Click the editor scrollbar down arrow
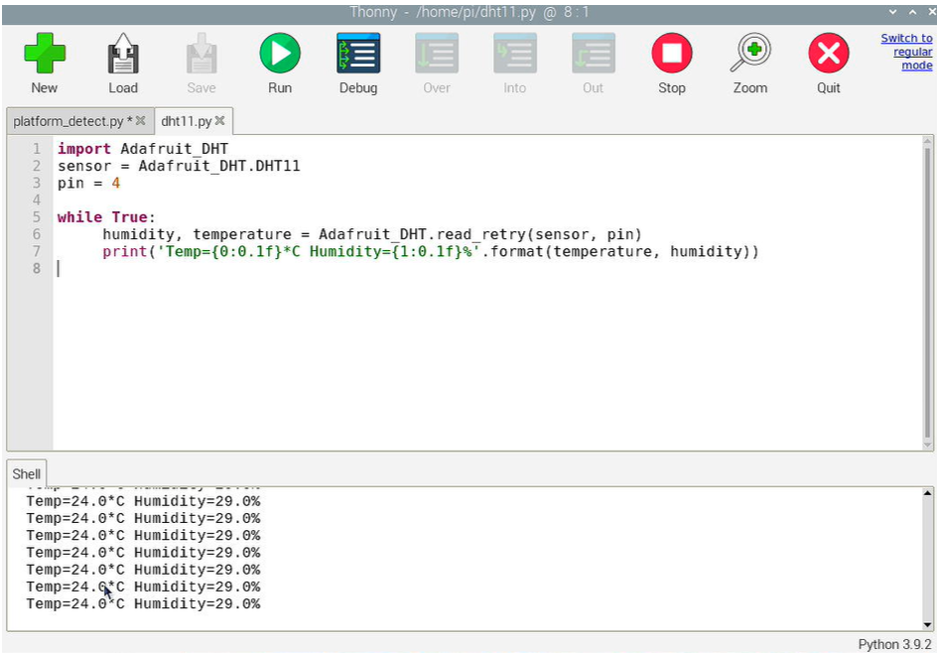Viewport: 937px width, 654px height. (x=927, y=445)
